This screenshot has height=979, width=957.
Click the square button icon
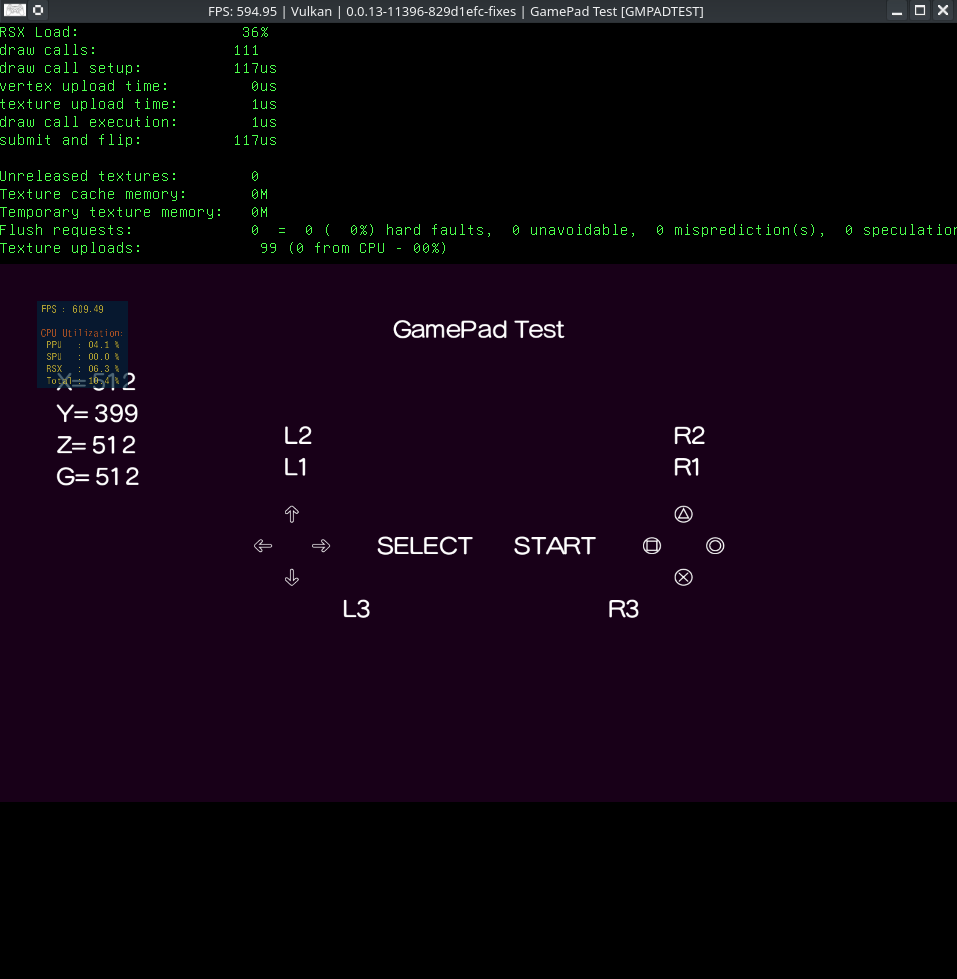652,546
